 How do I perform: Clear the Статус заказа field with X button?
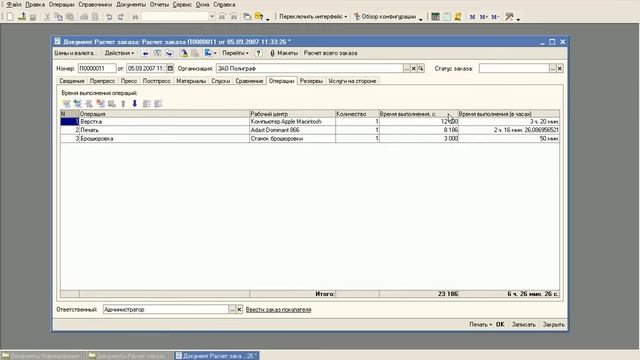[x=560, y=69]
